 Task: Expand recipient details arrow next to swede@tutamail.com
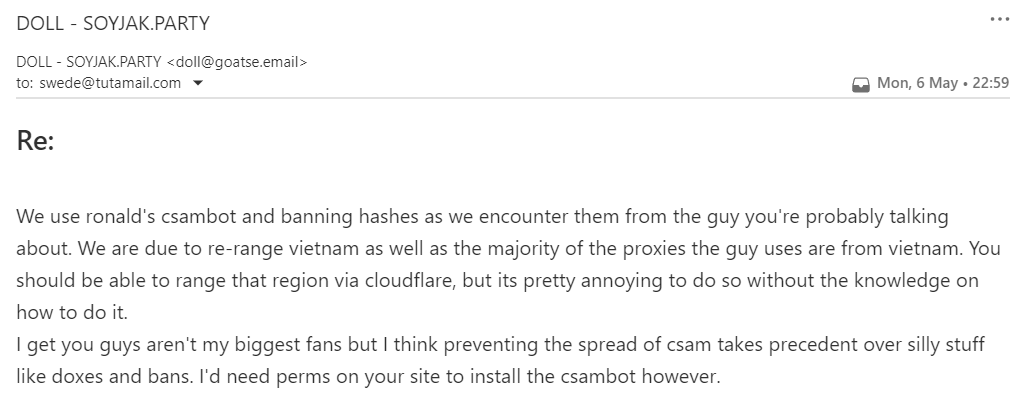(197, 83)
